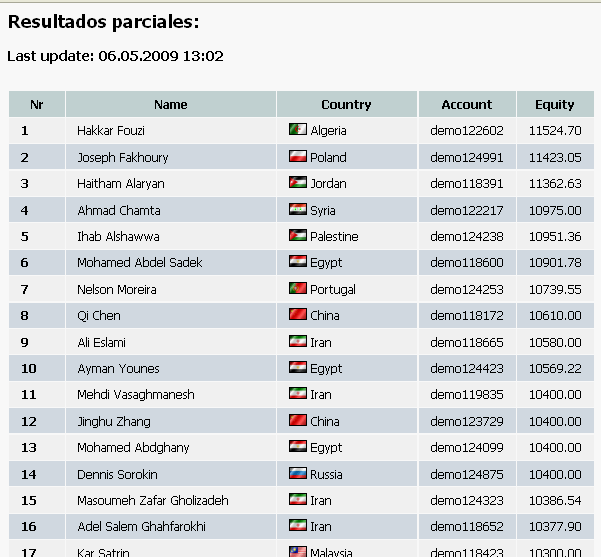
Task: Click the Russia flag icon
Action: pyautogui.click(x=297, y=474)
